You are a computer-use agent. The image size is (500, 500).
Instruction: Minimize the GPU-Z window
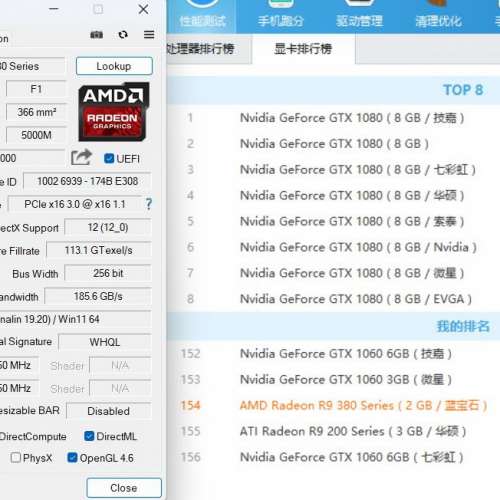click(54, 9)
